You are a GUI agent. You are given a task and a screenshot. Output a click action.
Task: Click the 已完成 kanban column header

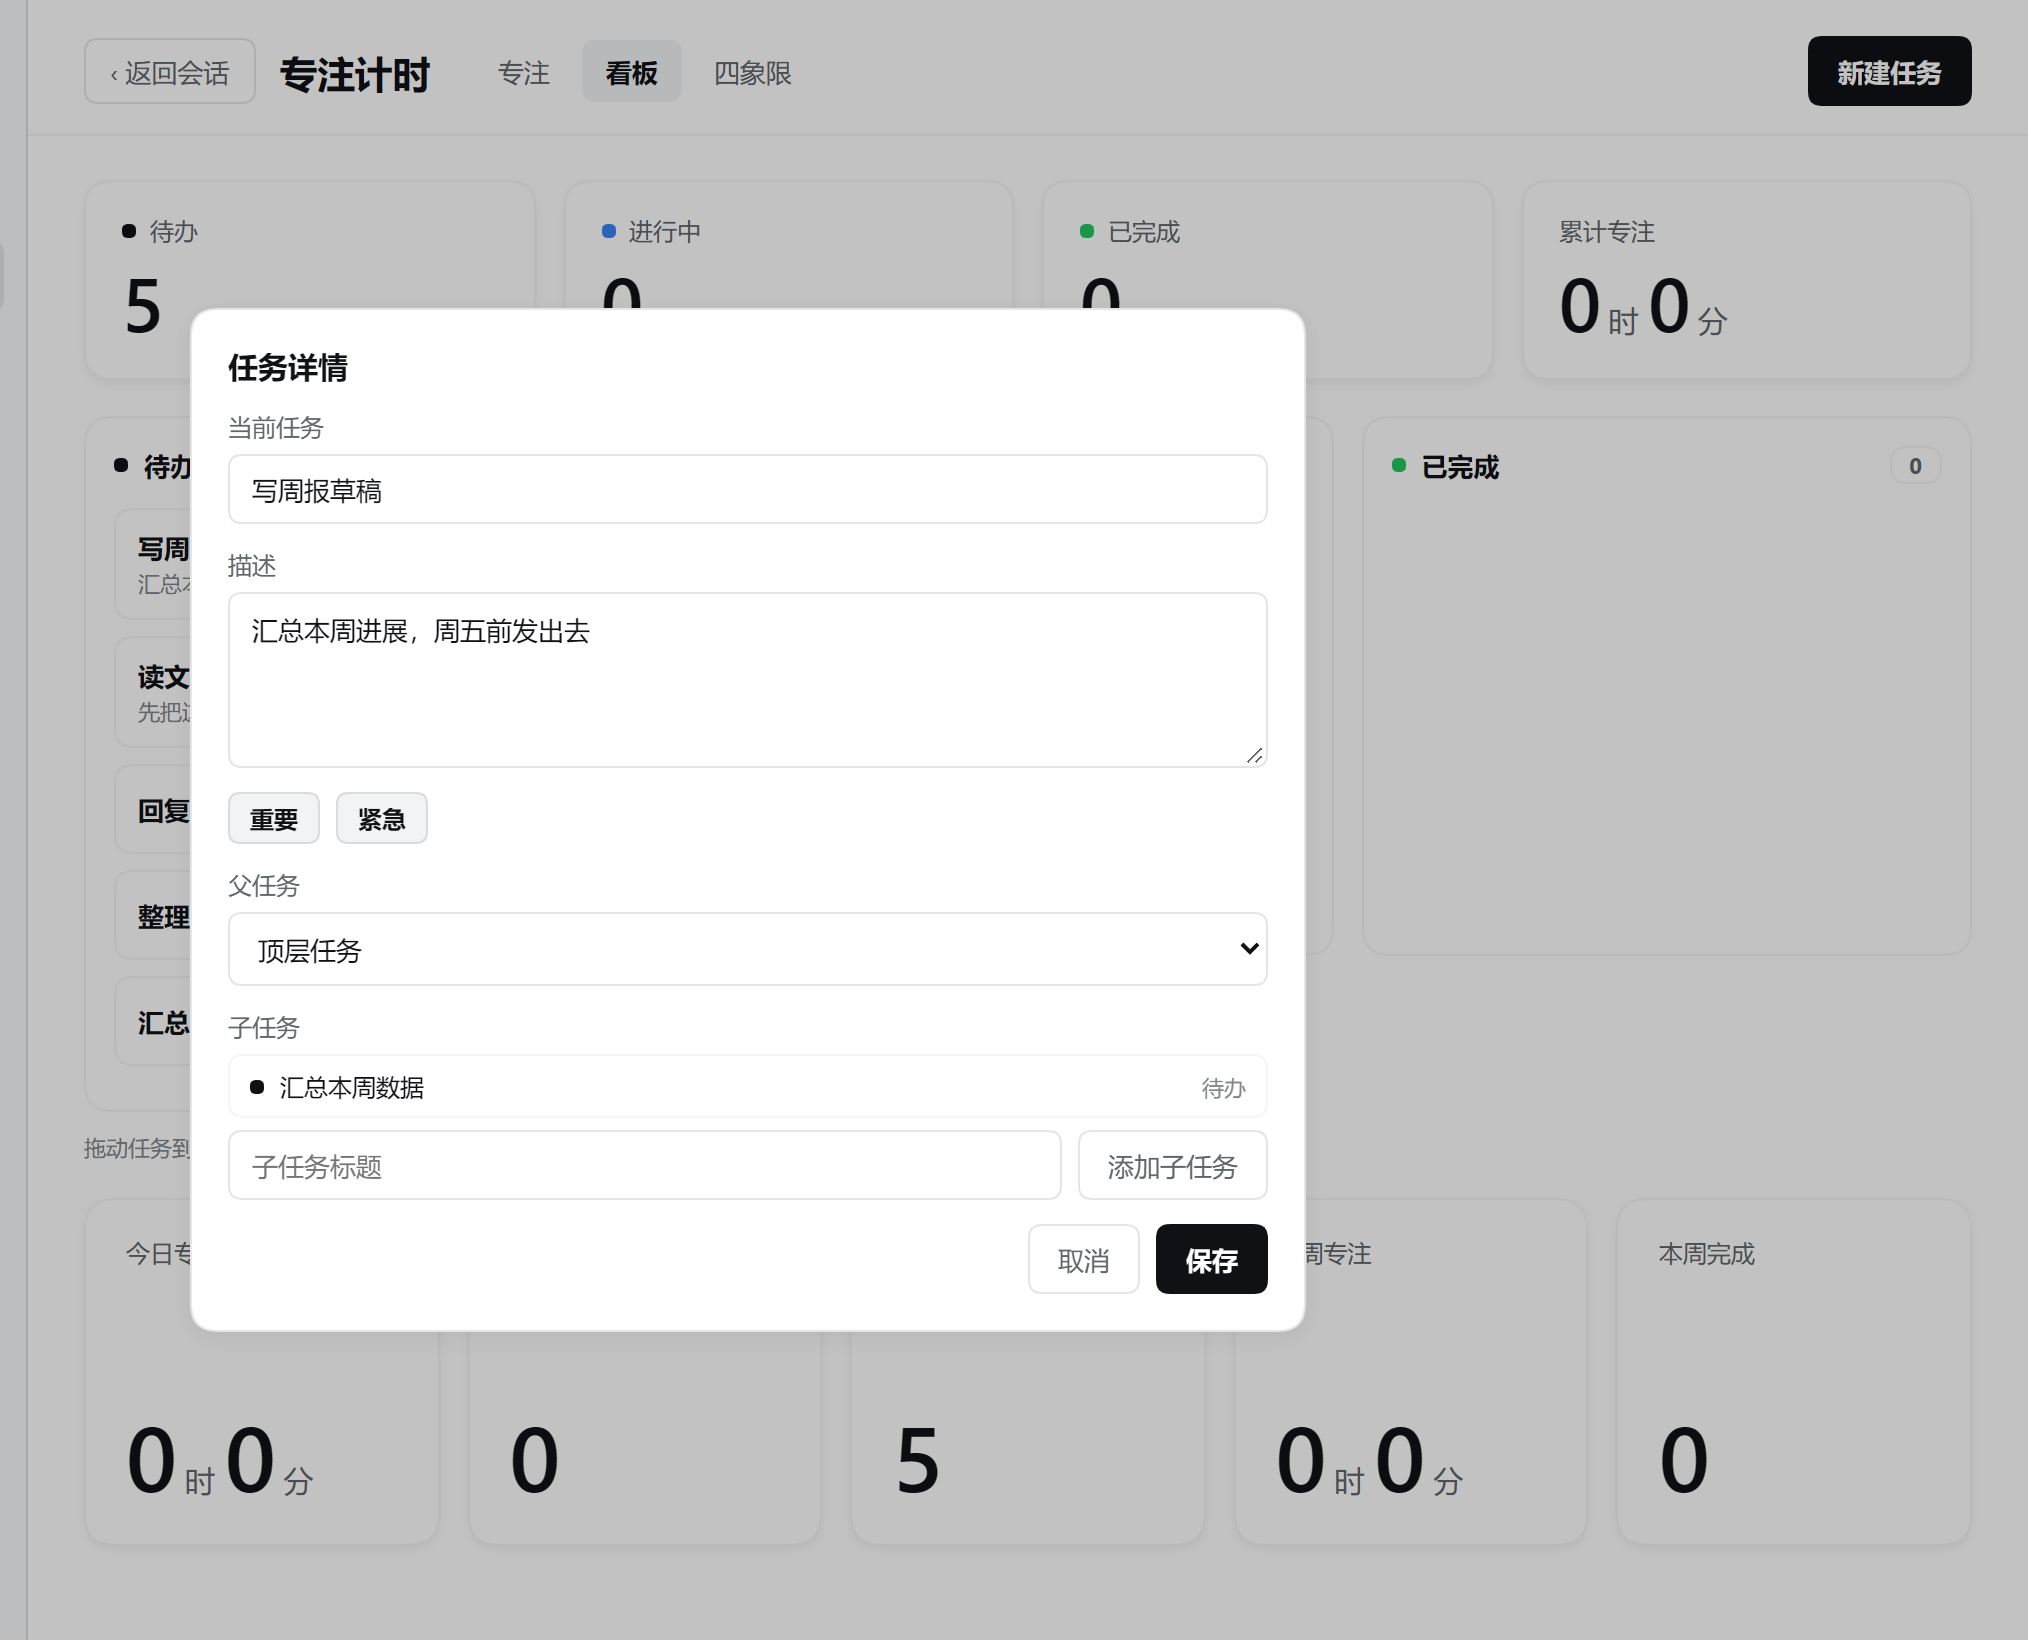point(1460,467)
